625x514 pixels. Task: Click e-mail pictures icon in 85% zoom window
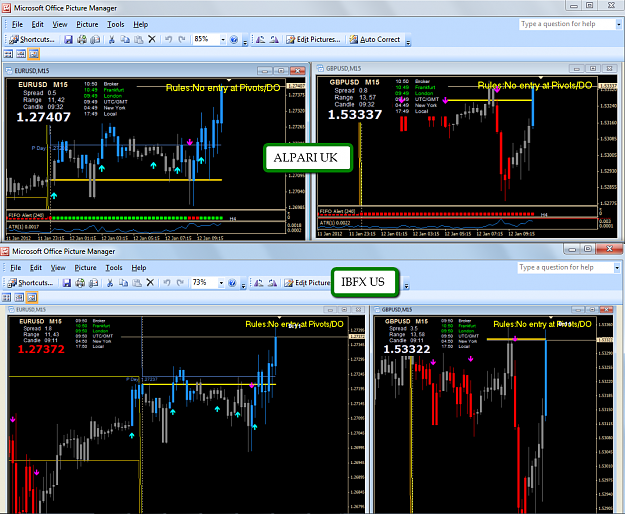95,39
